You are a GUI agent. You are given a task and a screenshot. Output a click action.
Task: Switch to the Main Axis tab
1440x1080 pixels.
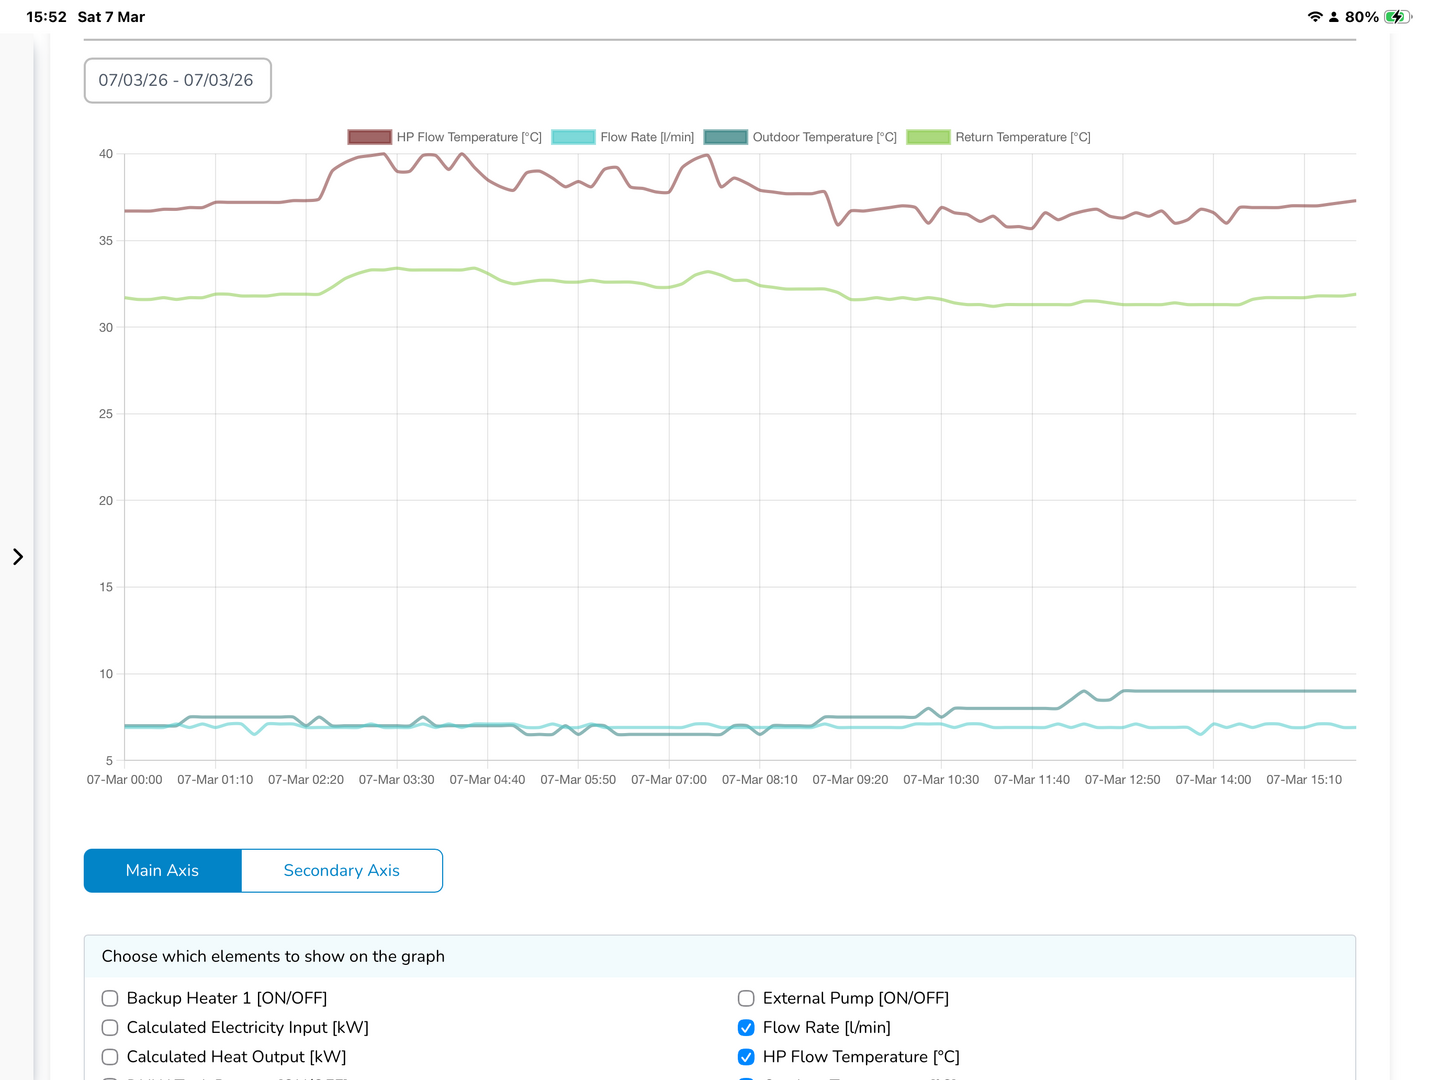tap(162, 871)
